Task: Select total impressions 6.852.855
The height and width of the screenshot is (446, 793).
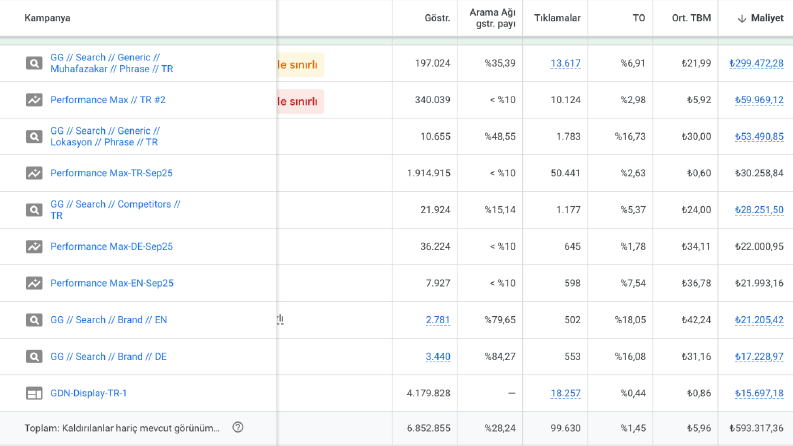Action: coord(428,428)
